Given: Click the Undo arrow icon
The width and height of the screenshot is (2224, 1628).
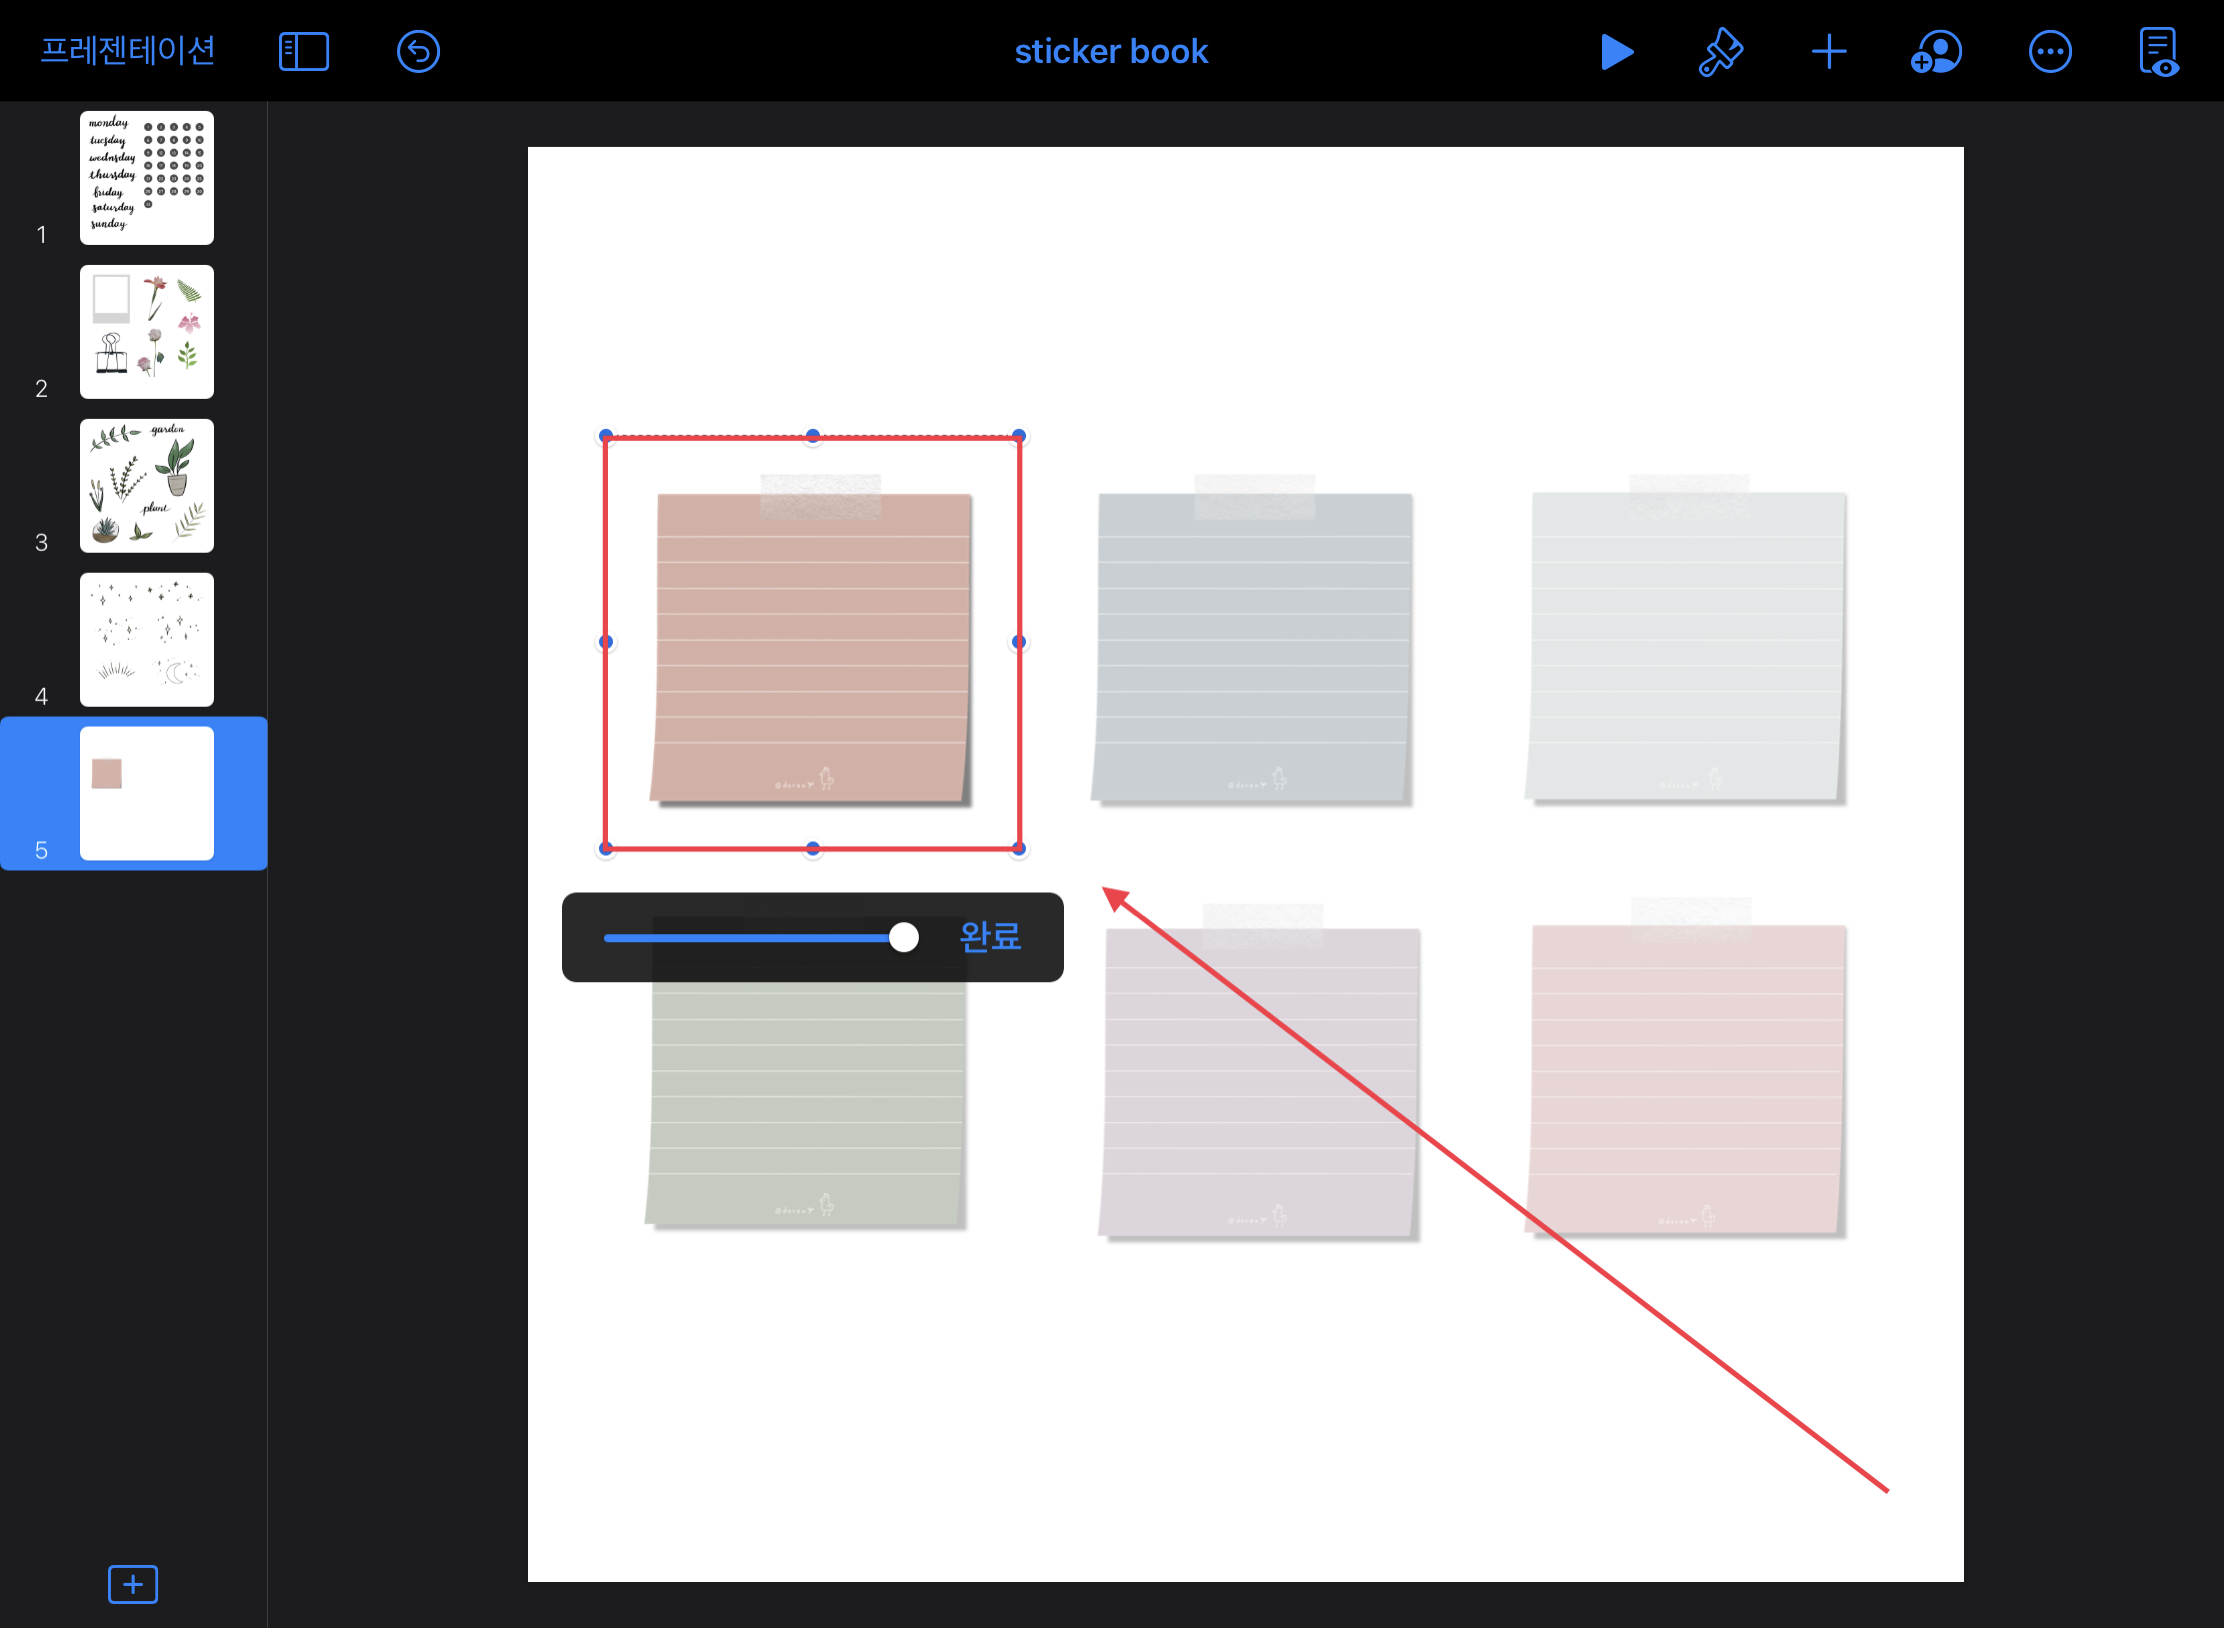Looking at the screenshot, I should [418, 52].
